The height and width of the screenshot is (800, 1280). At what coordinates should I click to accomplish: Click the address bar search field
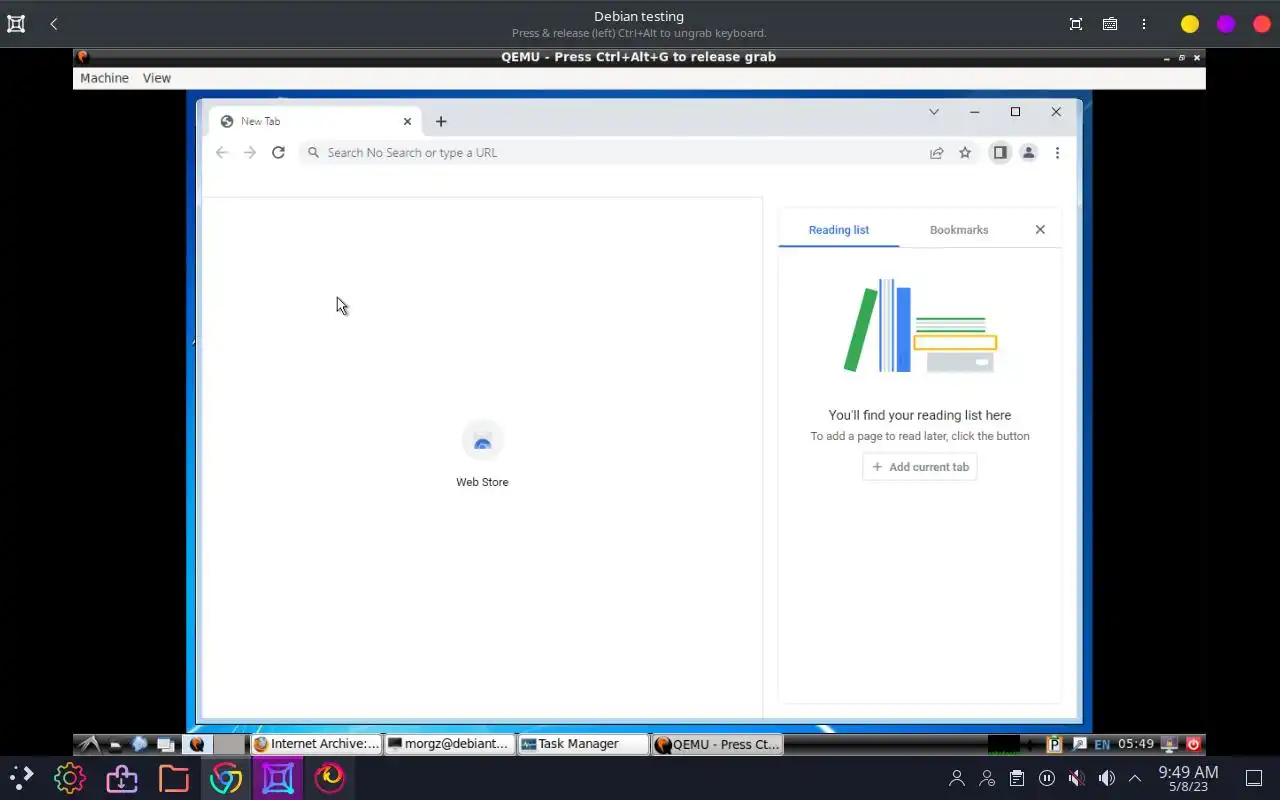tap(610, 153)
